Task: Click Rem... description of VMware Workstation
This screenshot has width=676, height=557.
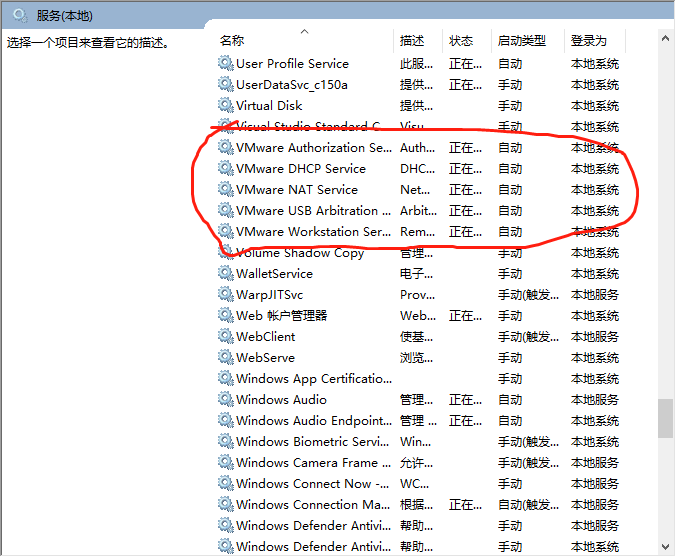Action: click(x=417, y=232)
